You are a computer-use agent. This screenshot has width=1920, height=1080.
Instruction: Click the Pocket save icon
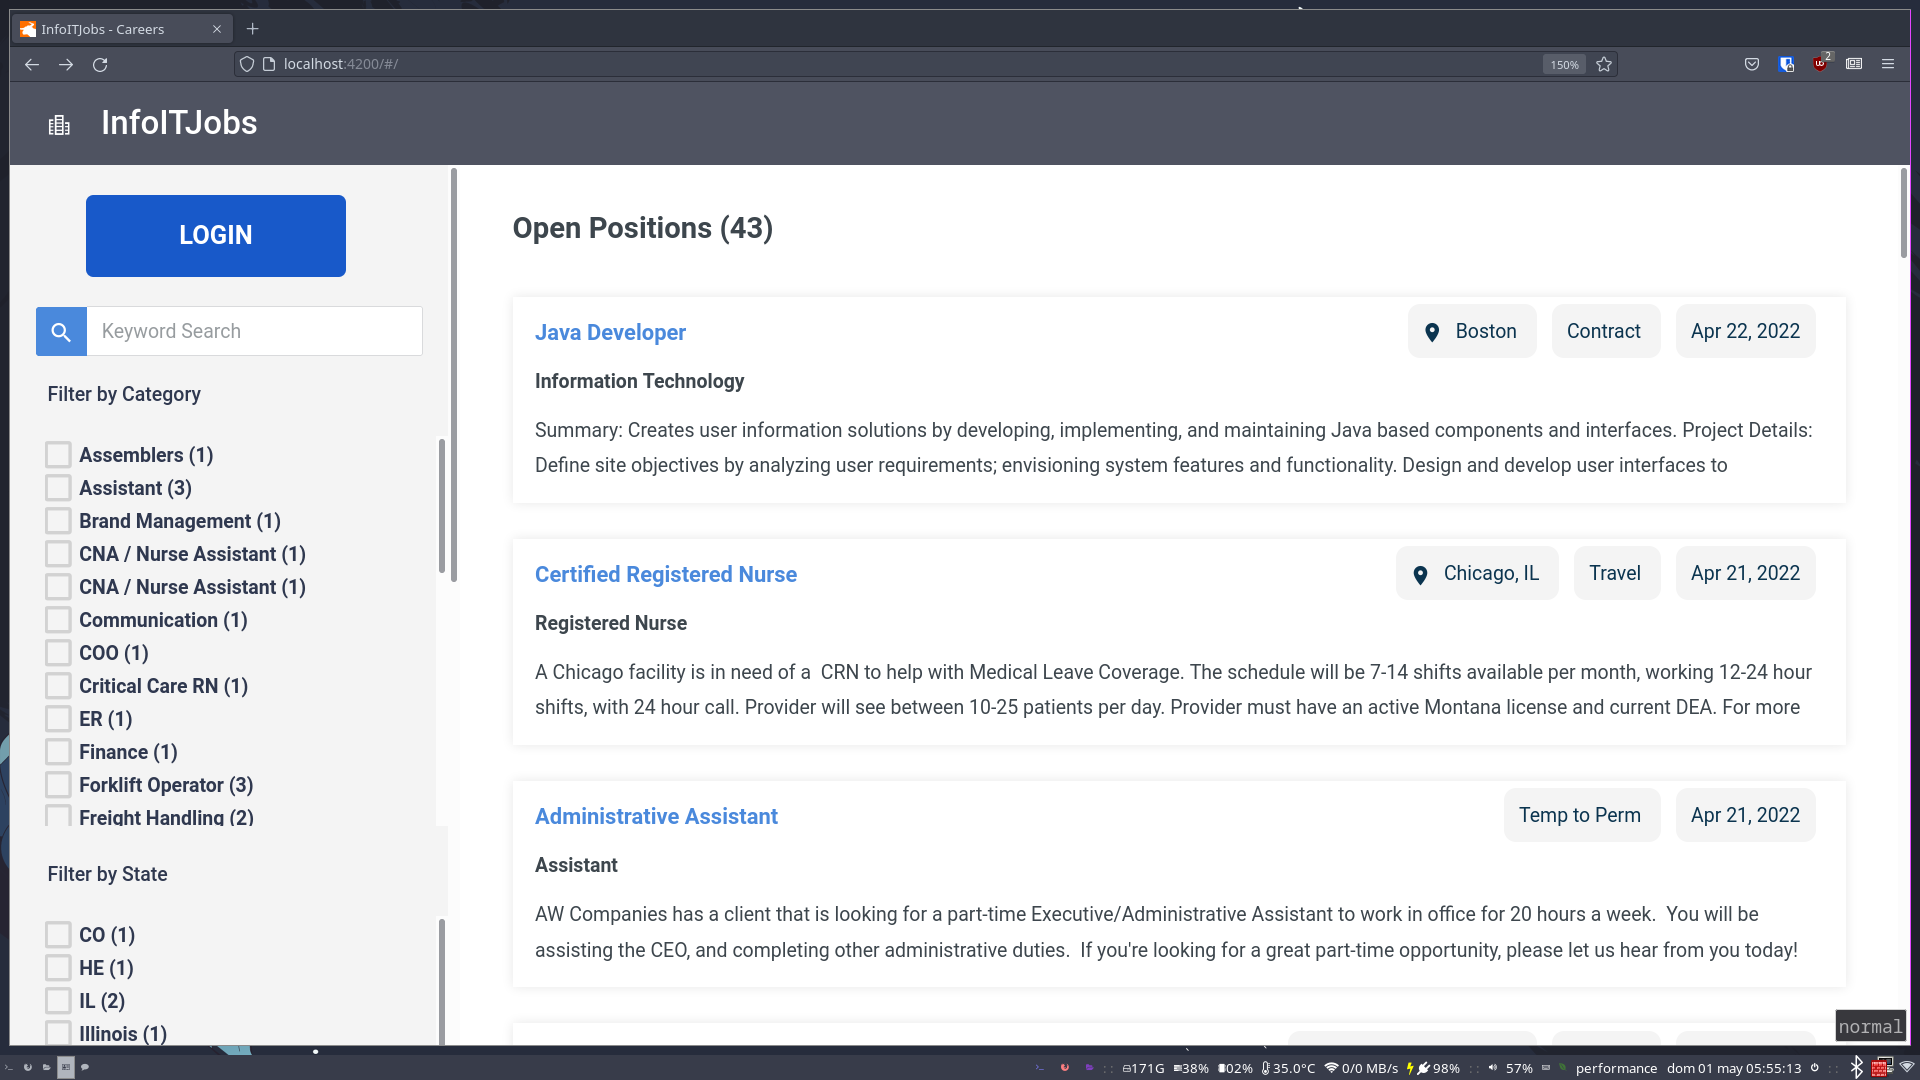point(1752,64)
